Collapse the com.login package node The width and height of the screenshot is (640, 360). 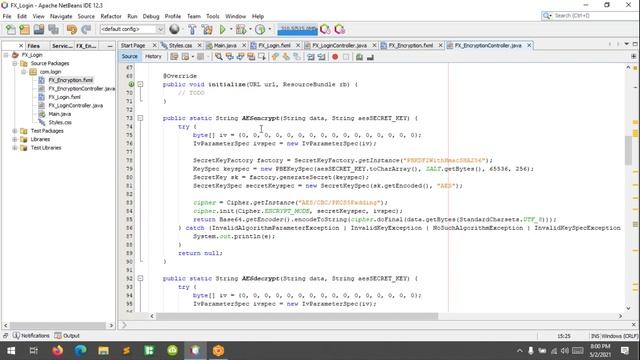click(24, 72)
